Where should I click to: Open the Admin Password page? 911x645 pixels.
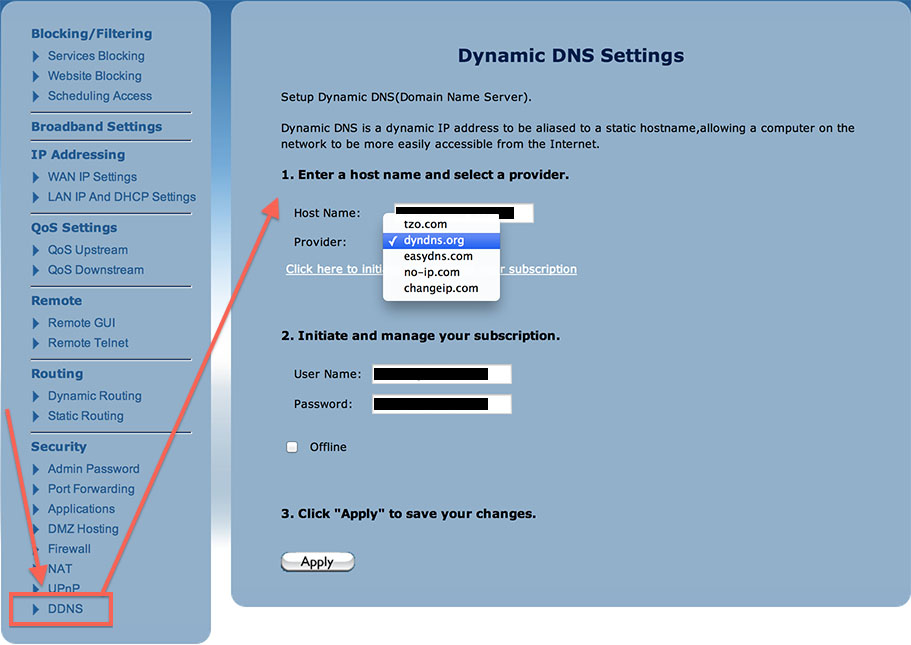pos(94,469)
